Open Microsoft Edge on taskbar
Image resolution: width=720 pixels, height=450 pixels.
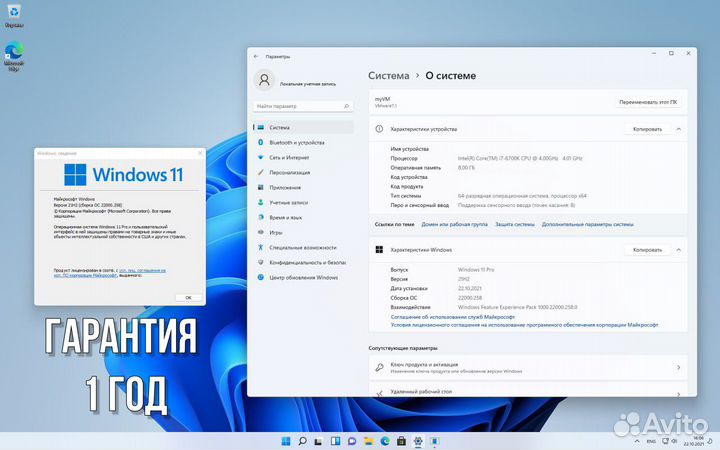pos(385,441)
